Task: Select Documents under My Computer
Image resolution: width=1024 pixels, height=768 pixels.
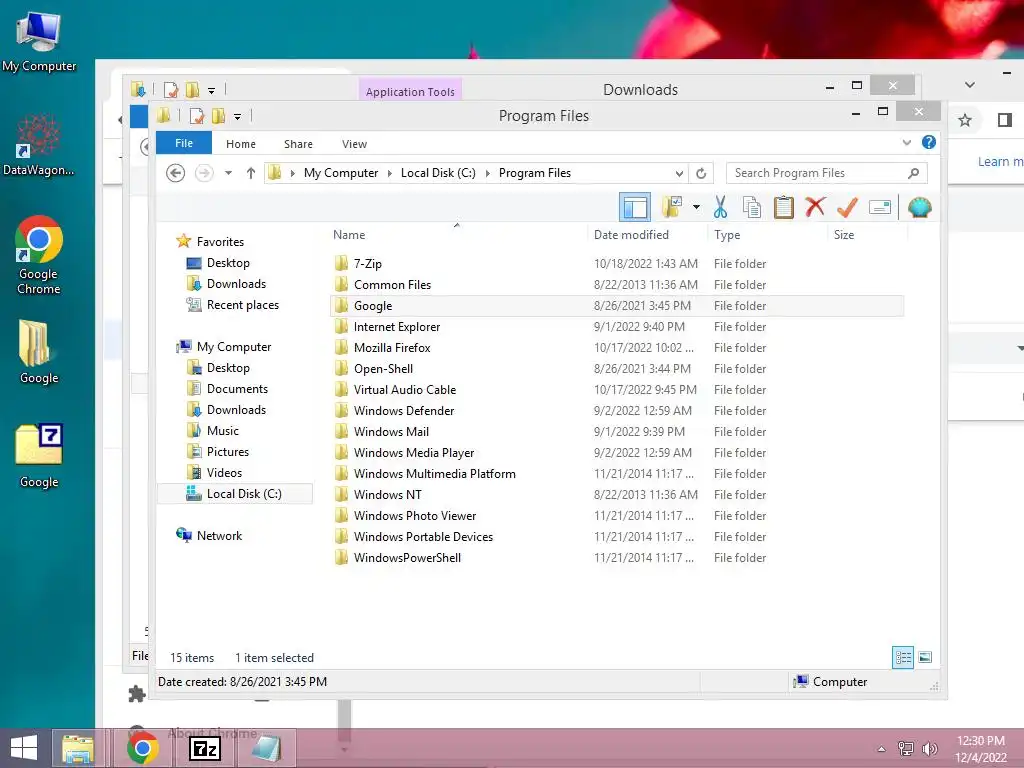Action: point(237,389)
